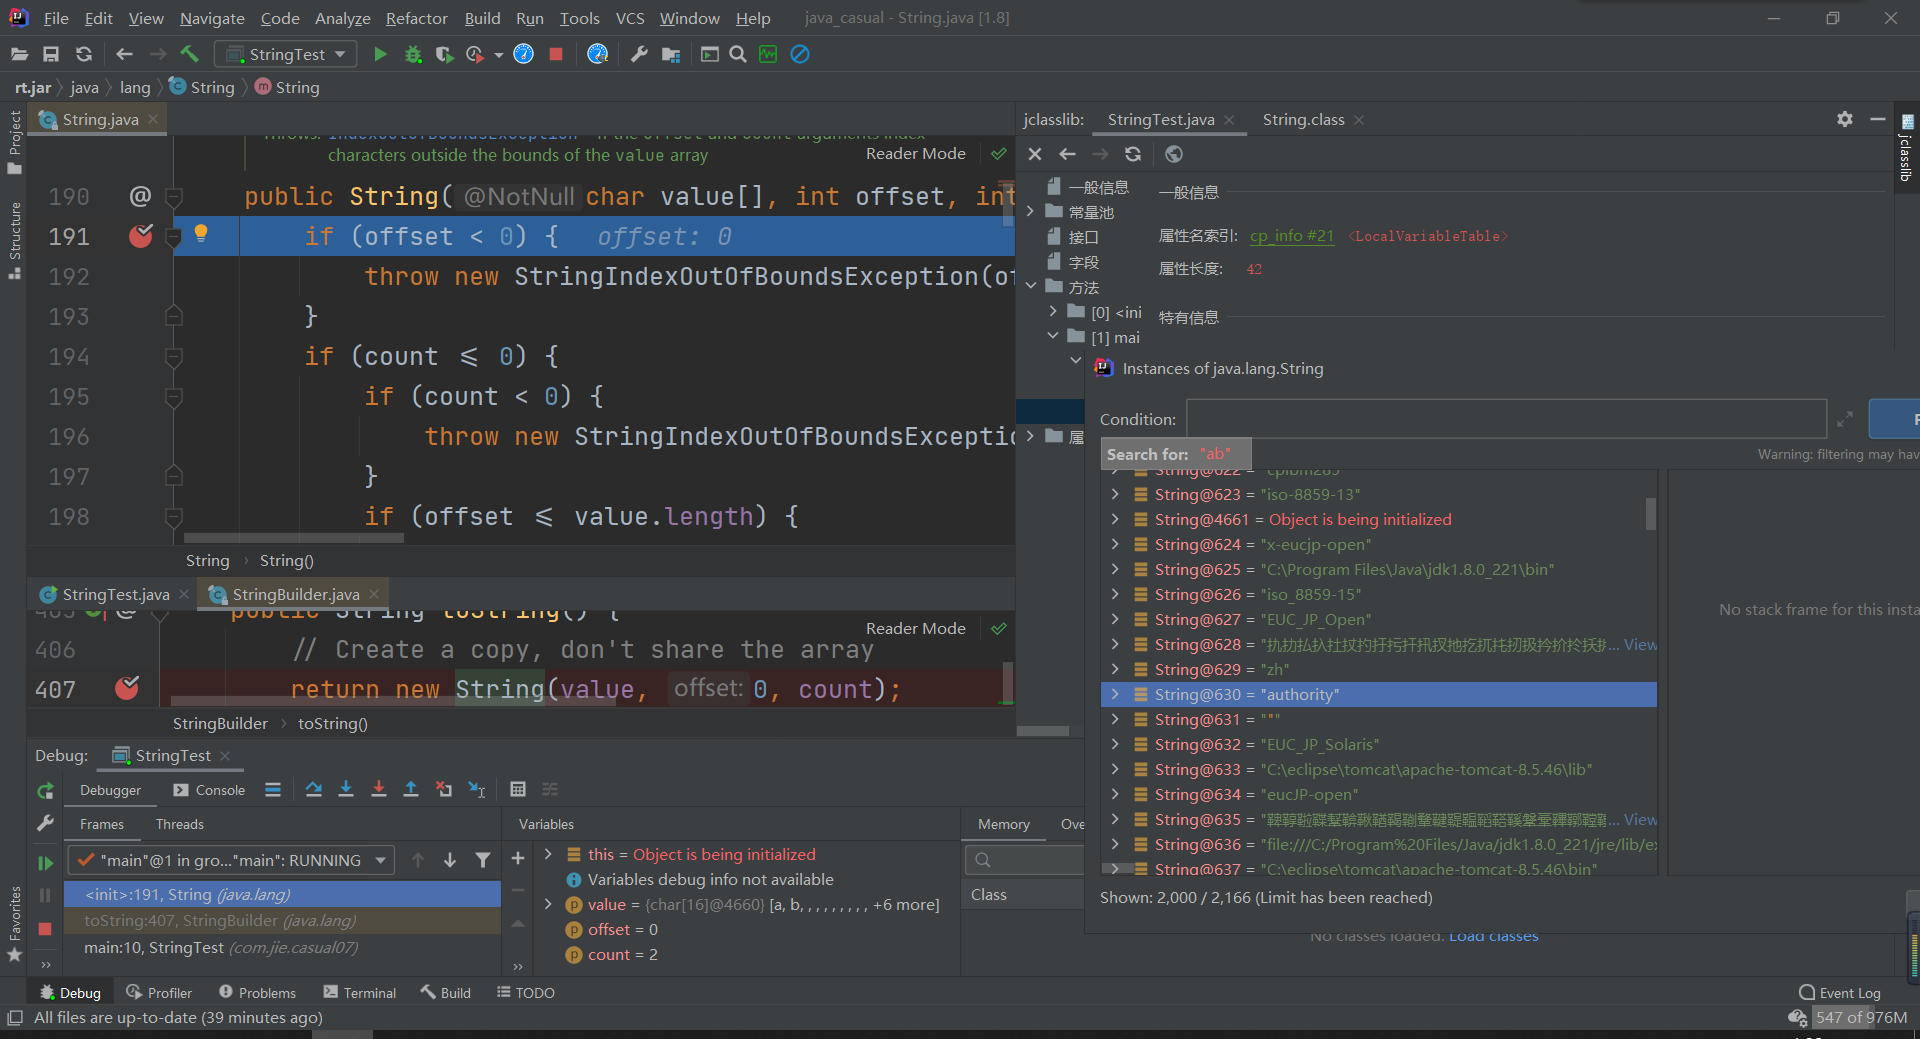The height and width of the screenshot is (1039, 1920).
Task: Open the Profiler tool window button
Action: coord(159,993)
